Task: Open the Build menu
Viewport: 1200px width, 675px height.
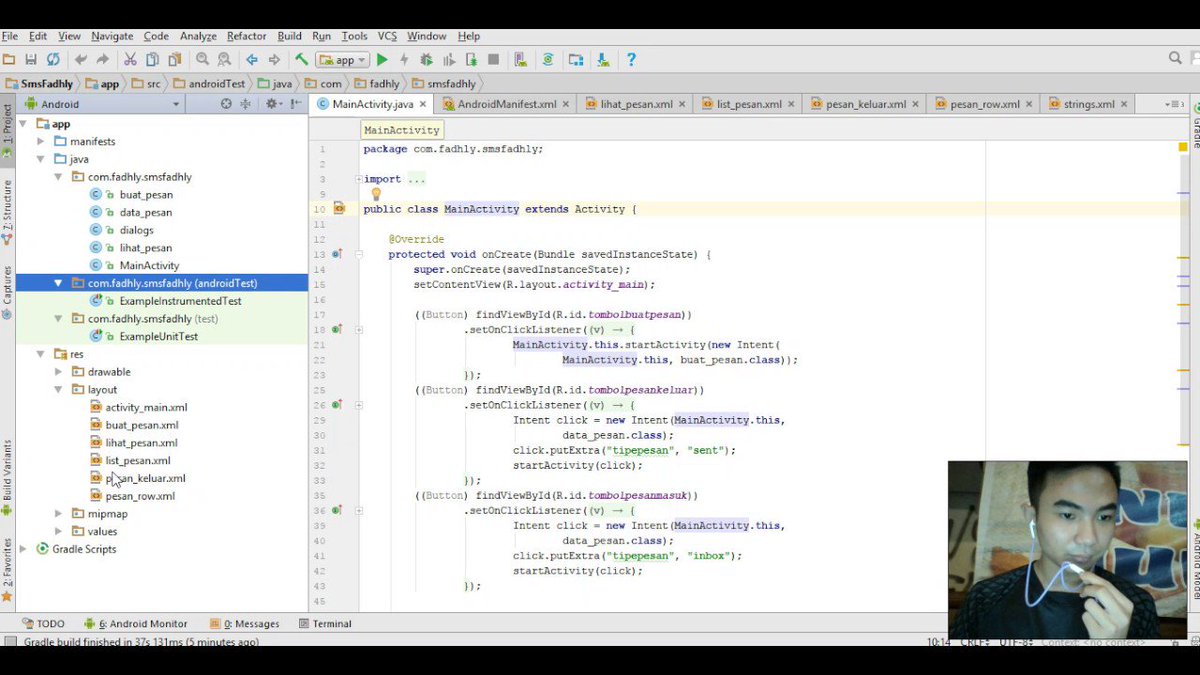Action: pyautogui.click(x=290, y=36)
